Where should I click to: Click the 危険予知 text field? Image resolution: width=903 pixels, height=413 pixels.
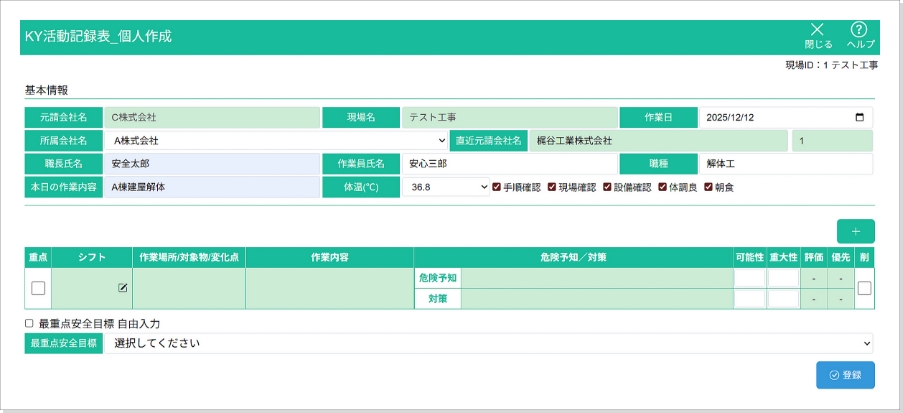click(x=596, y=278)
